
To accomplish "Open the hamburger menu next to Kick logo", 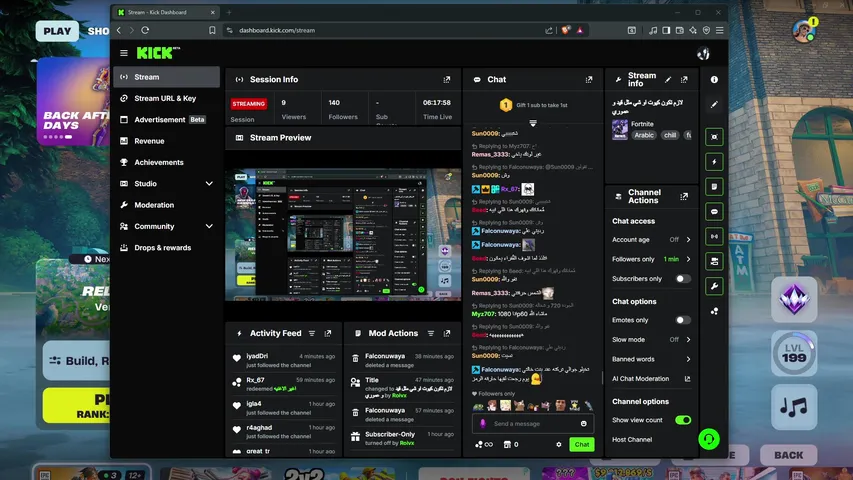I will coord(124,53).
